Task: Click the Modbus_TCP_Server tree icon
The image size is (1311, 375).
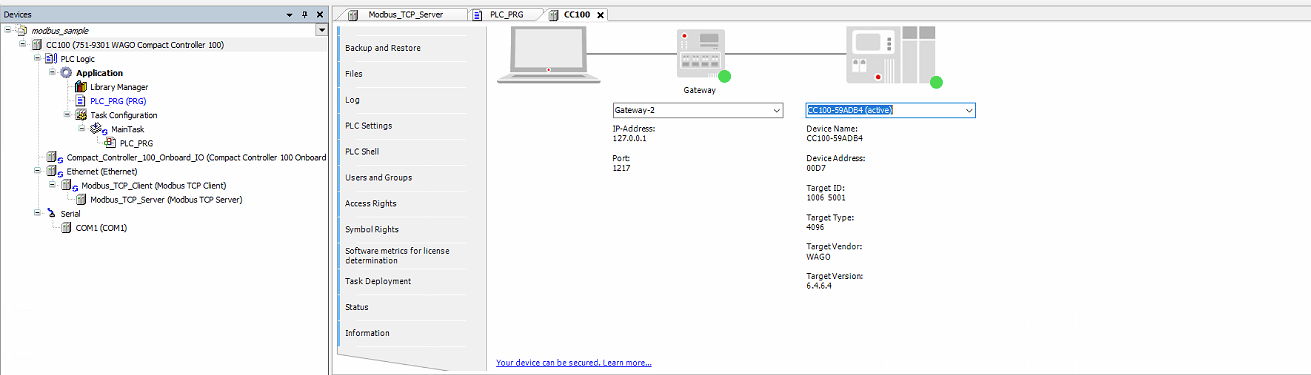Action: pos(81,199)
